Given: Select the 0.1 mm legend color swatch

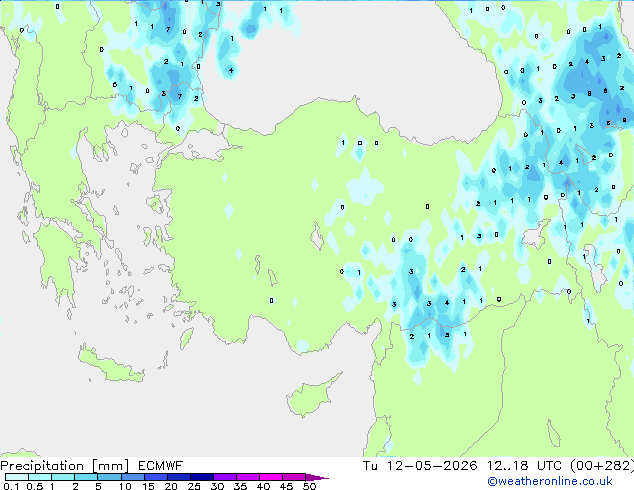Looking at the screenshot, I should coord(17,477).
